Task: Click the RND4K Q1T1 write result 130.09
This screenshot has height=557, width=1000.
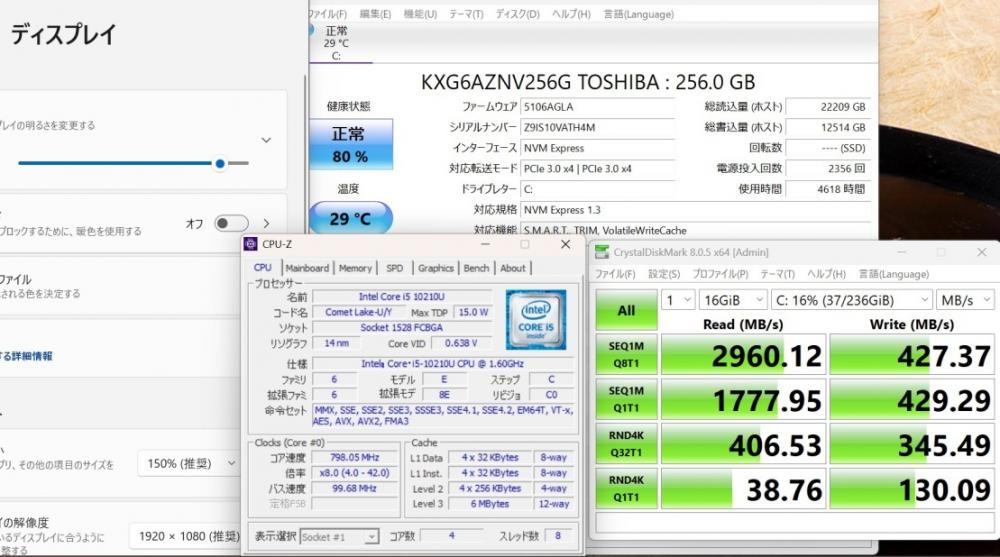Action: click(913, 489)
